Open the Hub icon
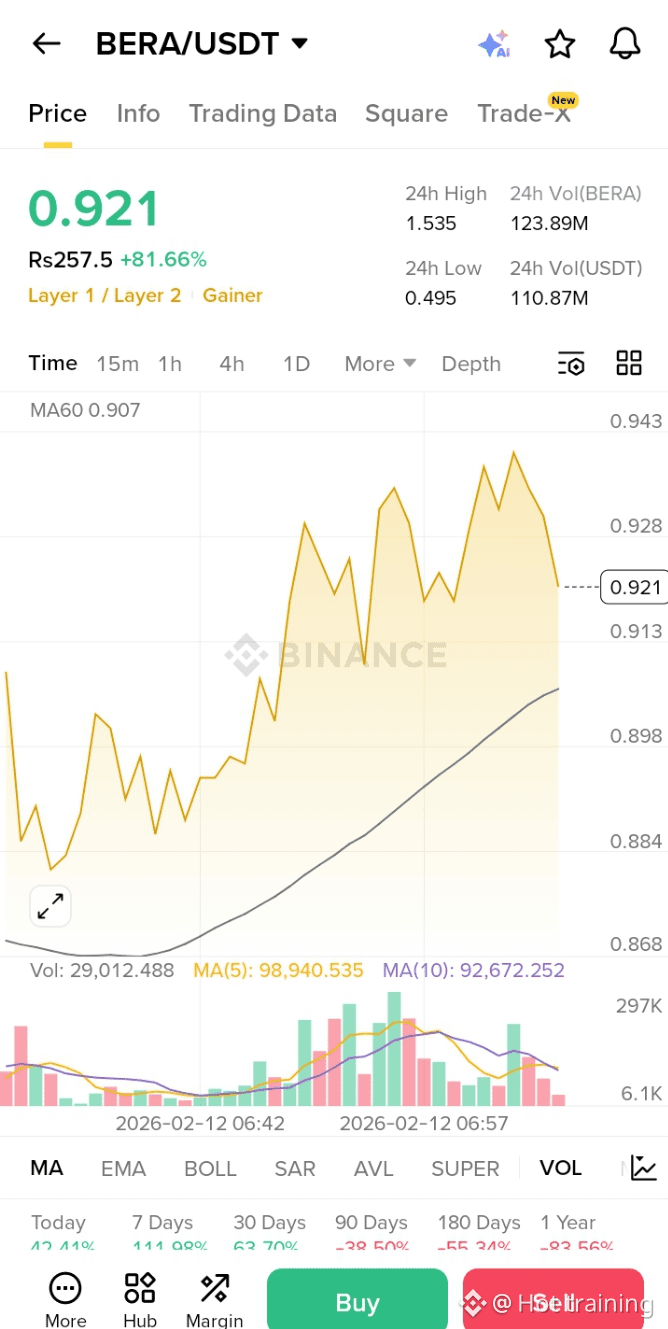Screen dimensions: 668x1329 140,1300
